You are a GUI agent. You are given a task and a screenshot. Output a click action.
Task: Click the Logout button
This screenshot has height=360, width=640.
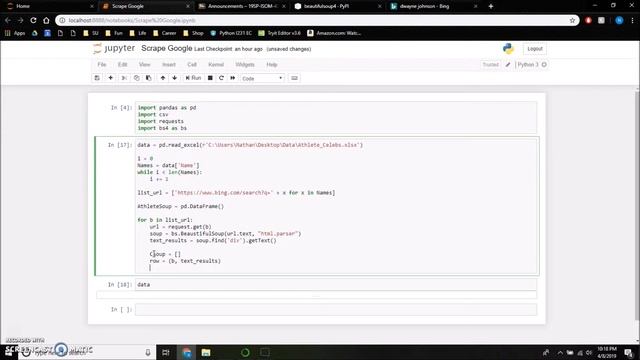(x=535, y=49)
